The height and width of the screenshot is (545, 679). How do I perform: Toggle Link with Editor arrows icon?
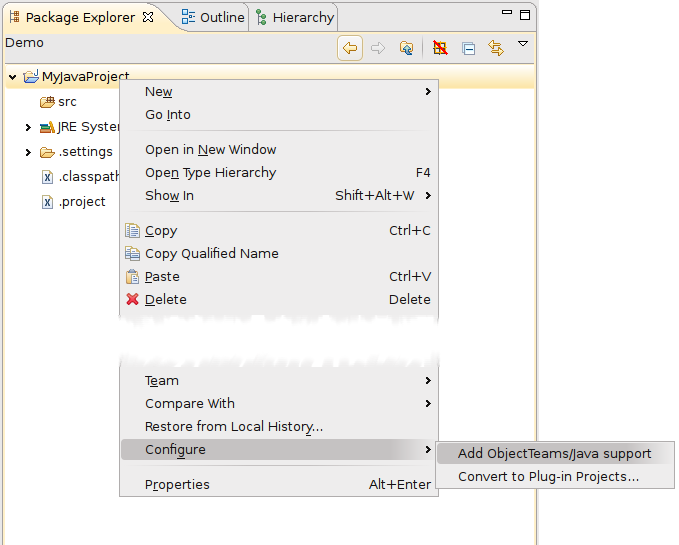tap(495, 48)
